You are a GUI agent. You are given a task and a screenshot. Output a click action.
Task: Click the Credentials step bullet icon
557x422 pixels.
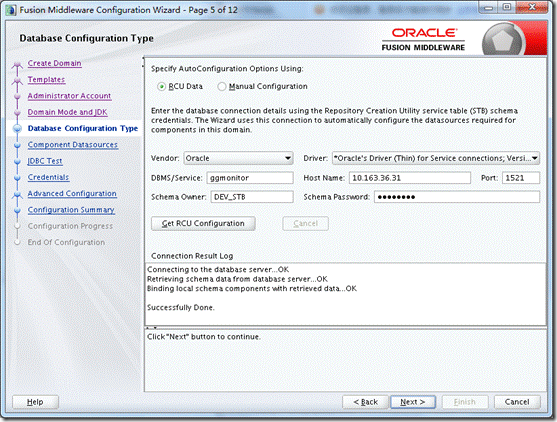point(17,178)
